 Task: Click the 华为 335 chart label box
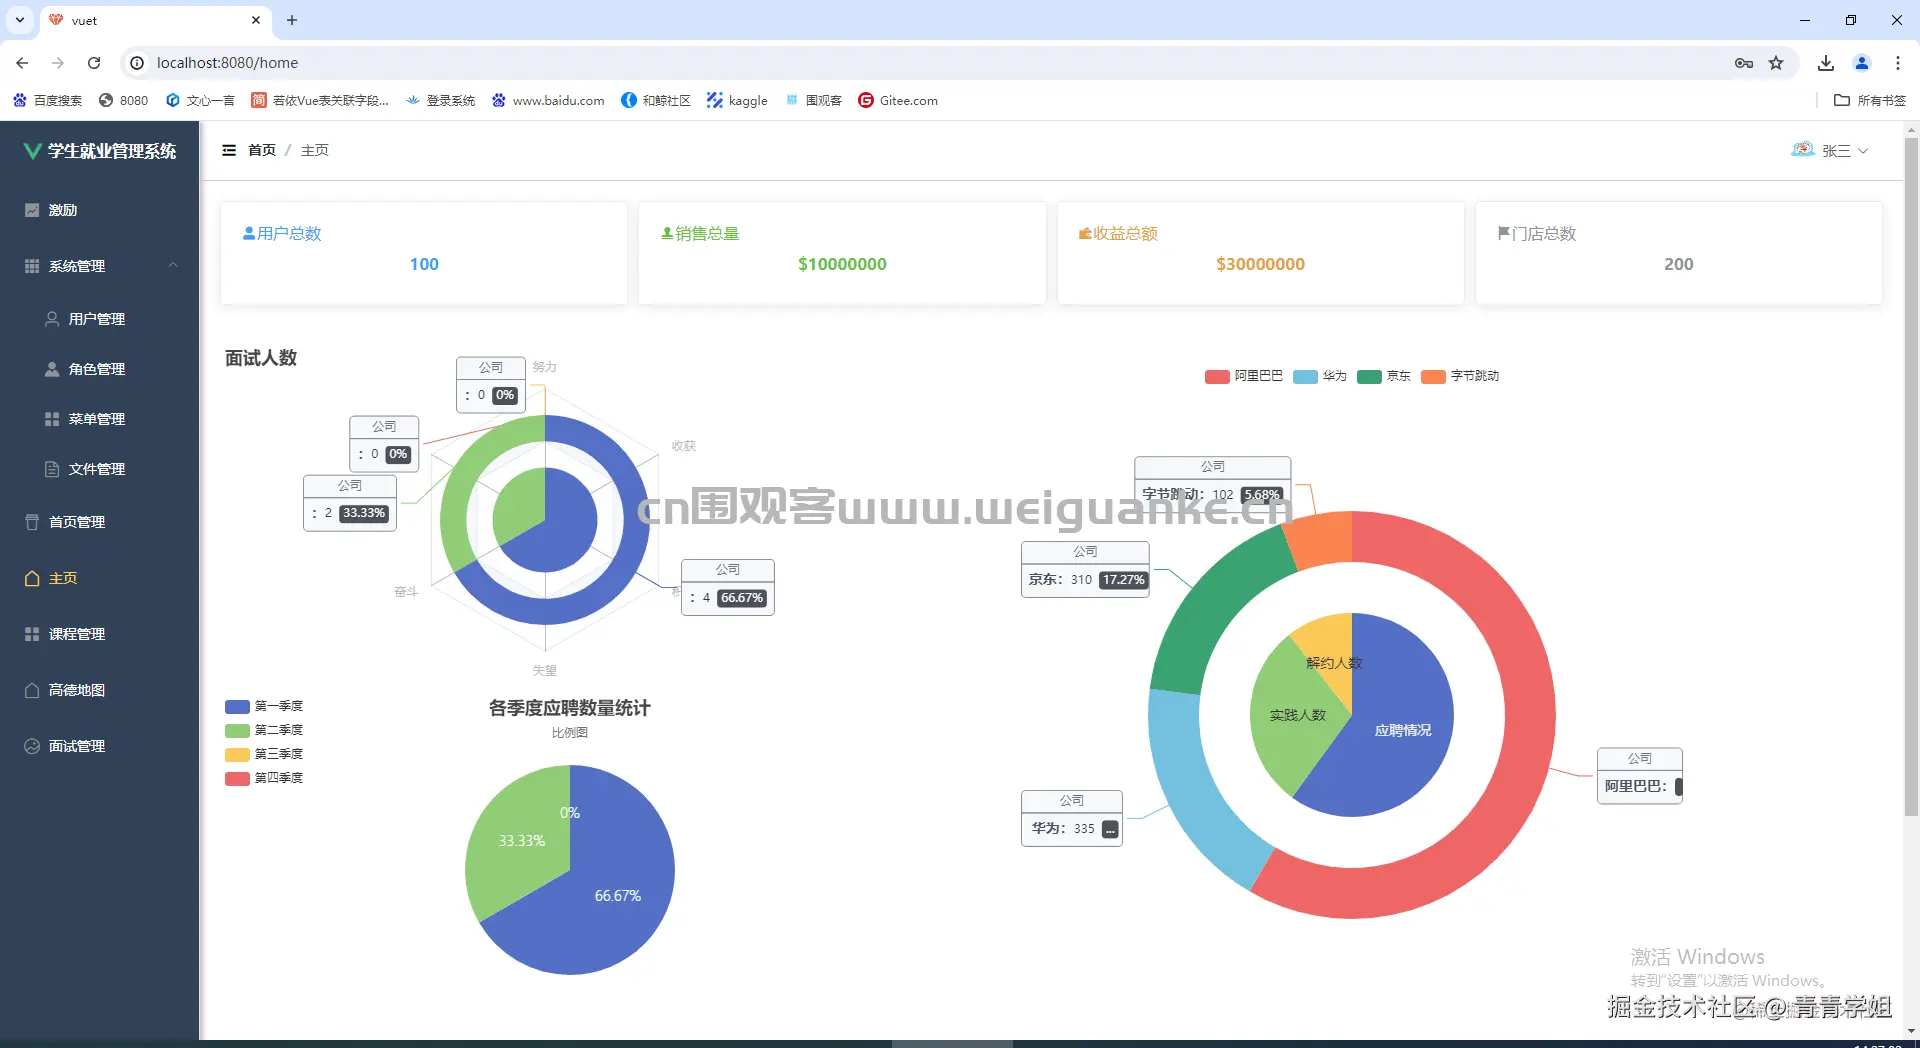pyautogui.click(x=1072, y=818)
